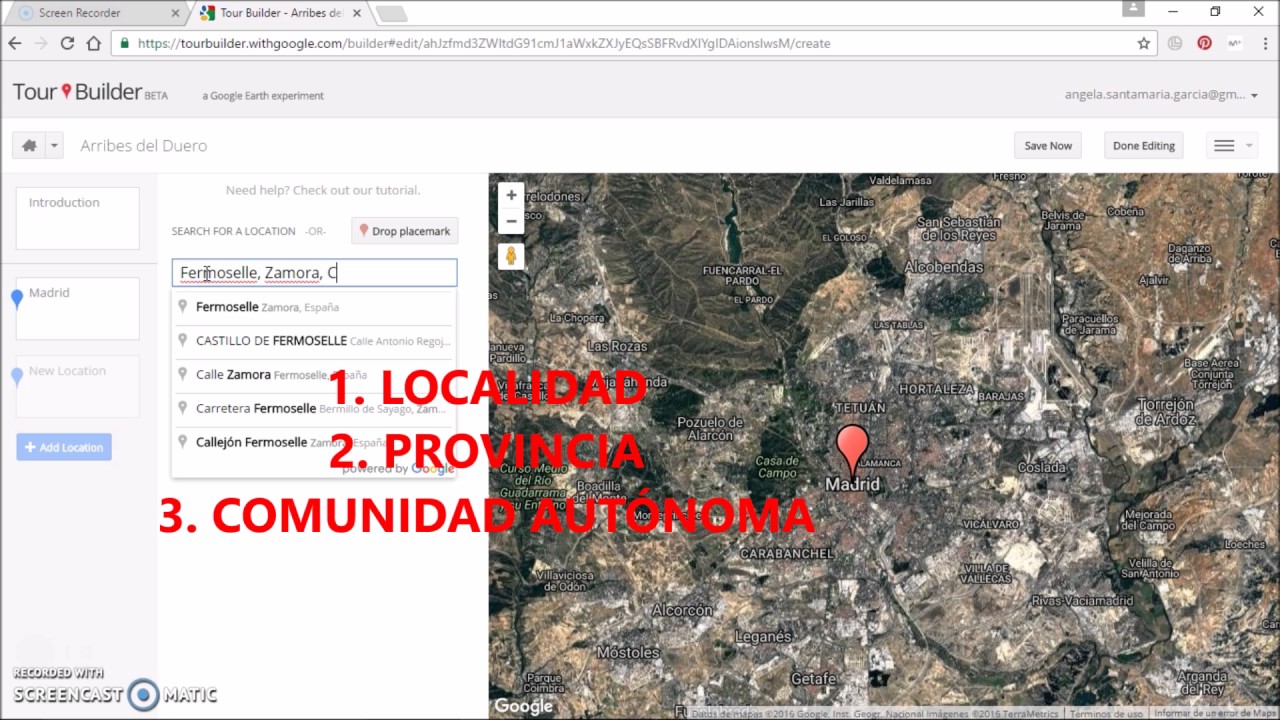This screenshot has width=1280, height=720.
Task: Click the Tour Builder home button
Action: pos(29,145)
